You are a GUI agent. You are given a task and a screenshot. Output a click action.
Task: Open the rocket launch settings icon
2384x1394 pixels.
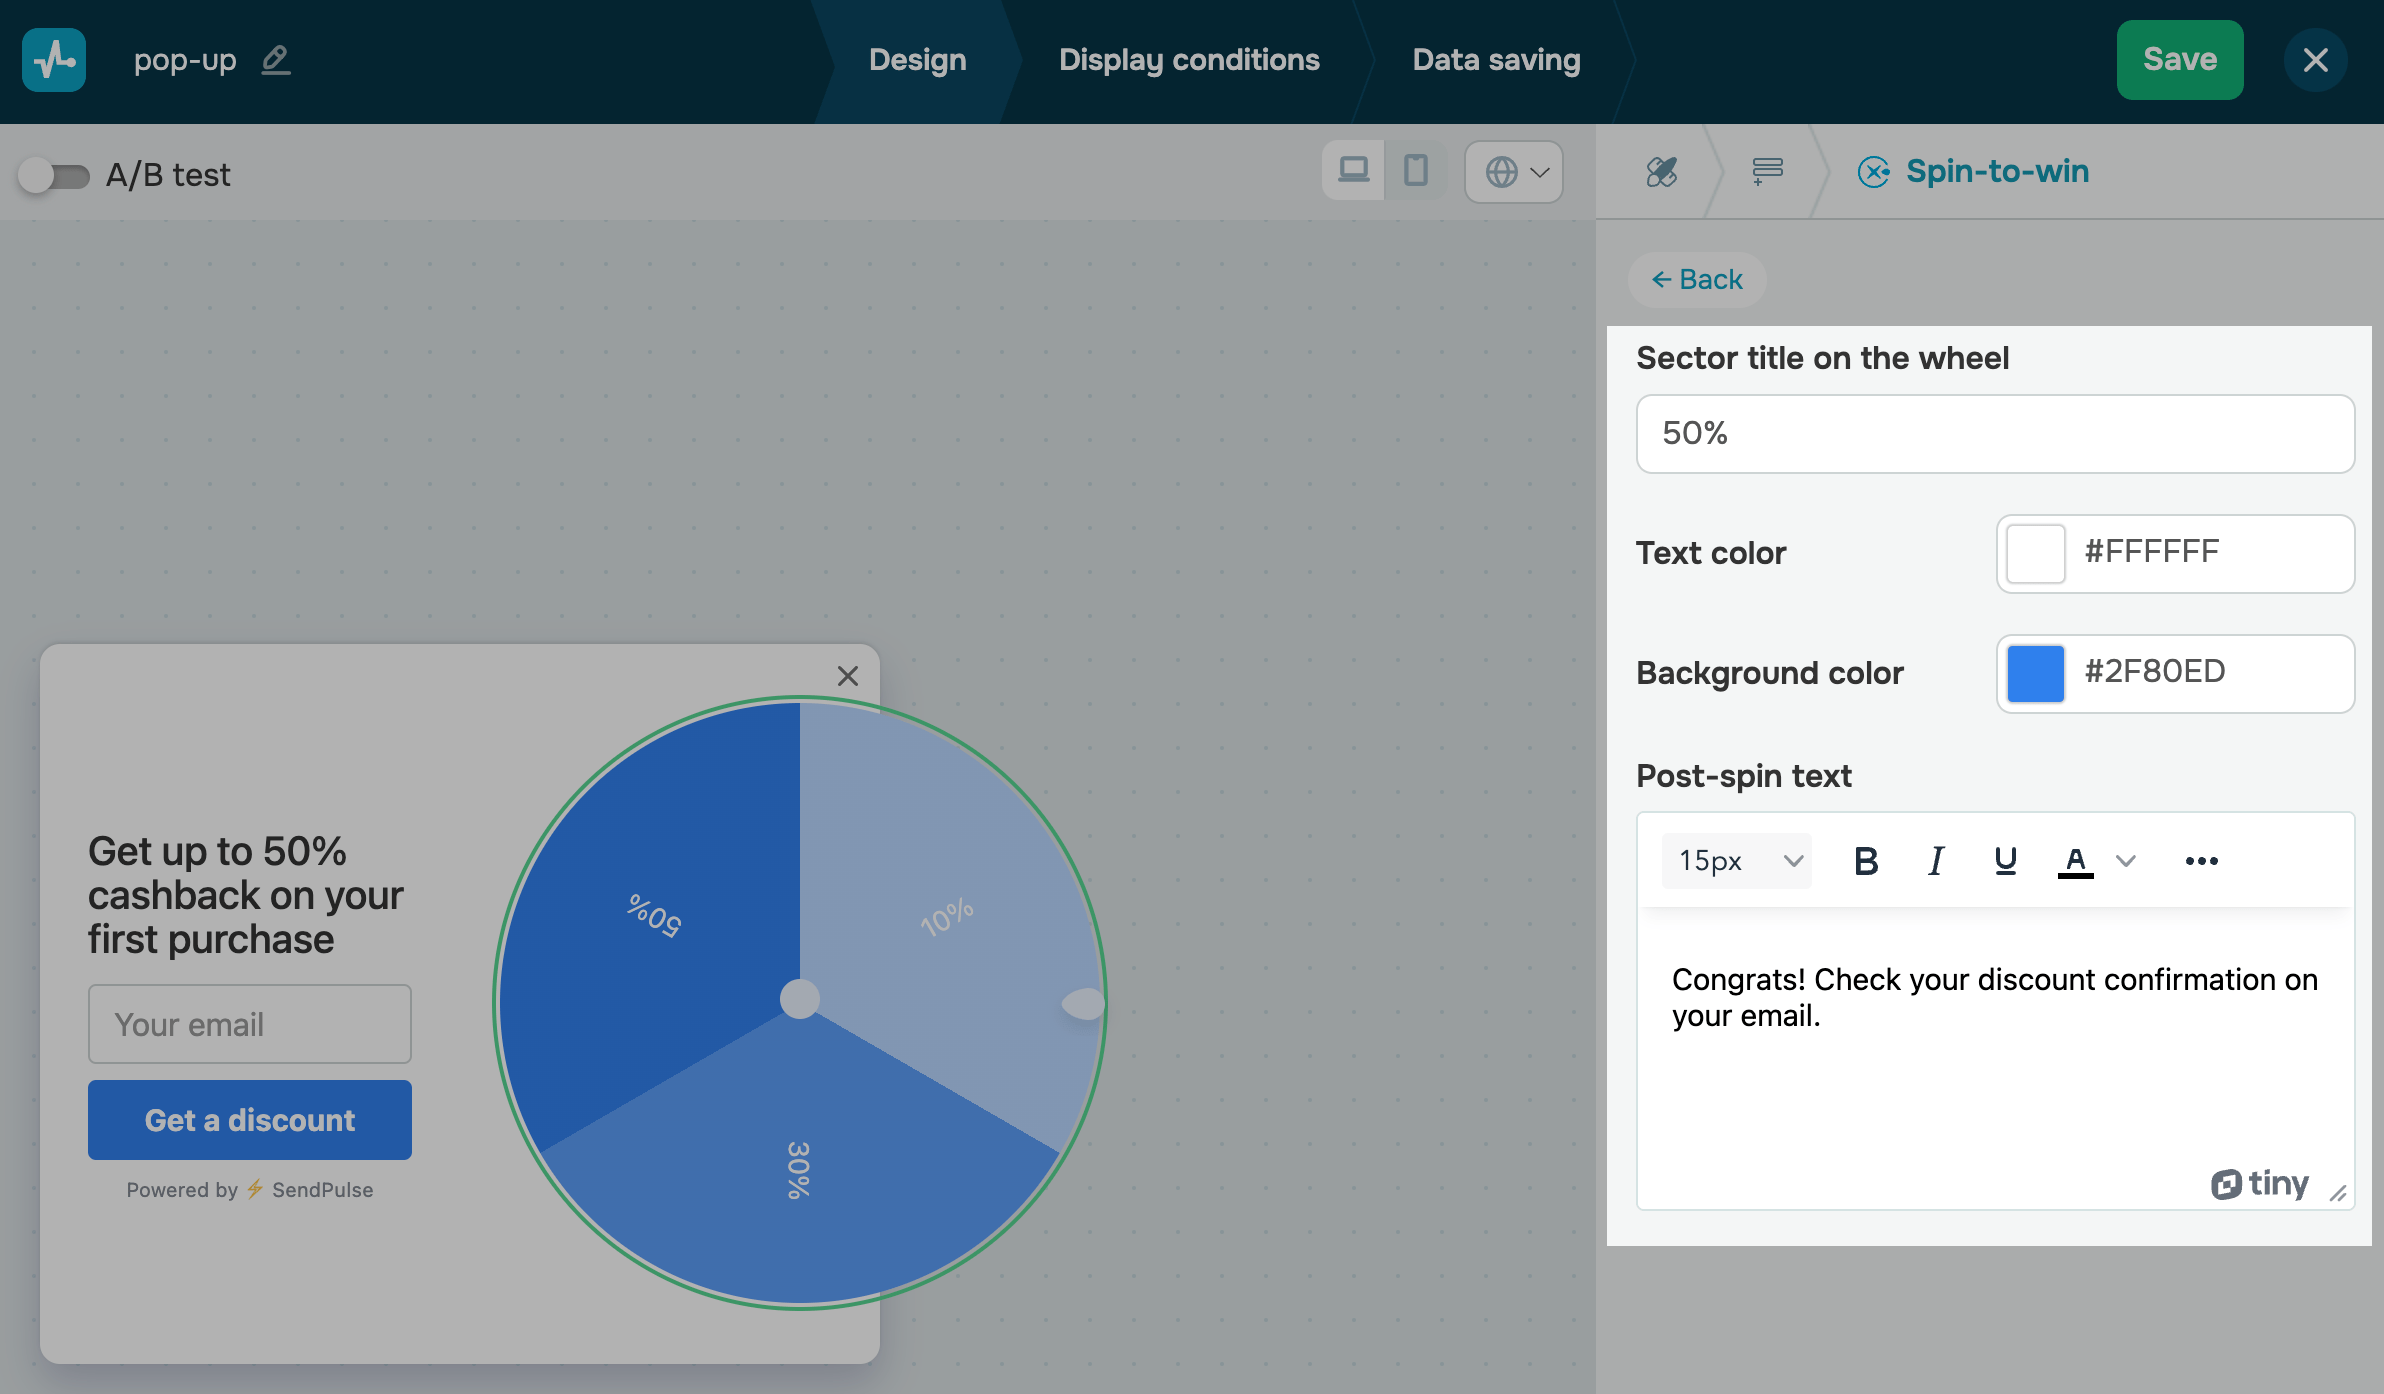pyautogui.click(x=1661, y=172)
